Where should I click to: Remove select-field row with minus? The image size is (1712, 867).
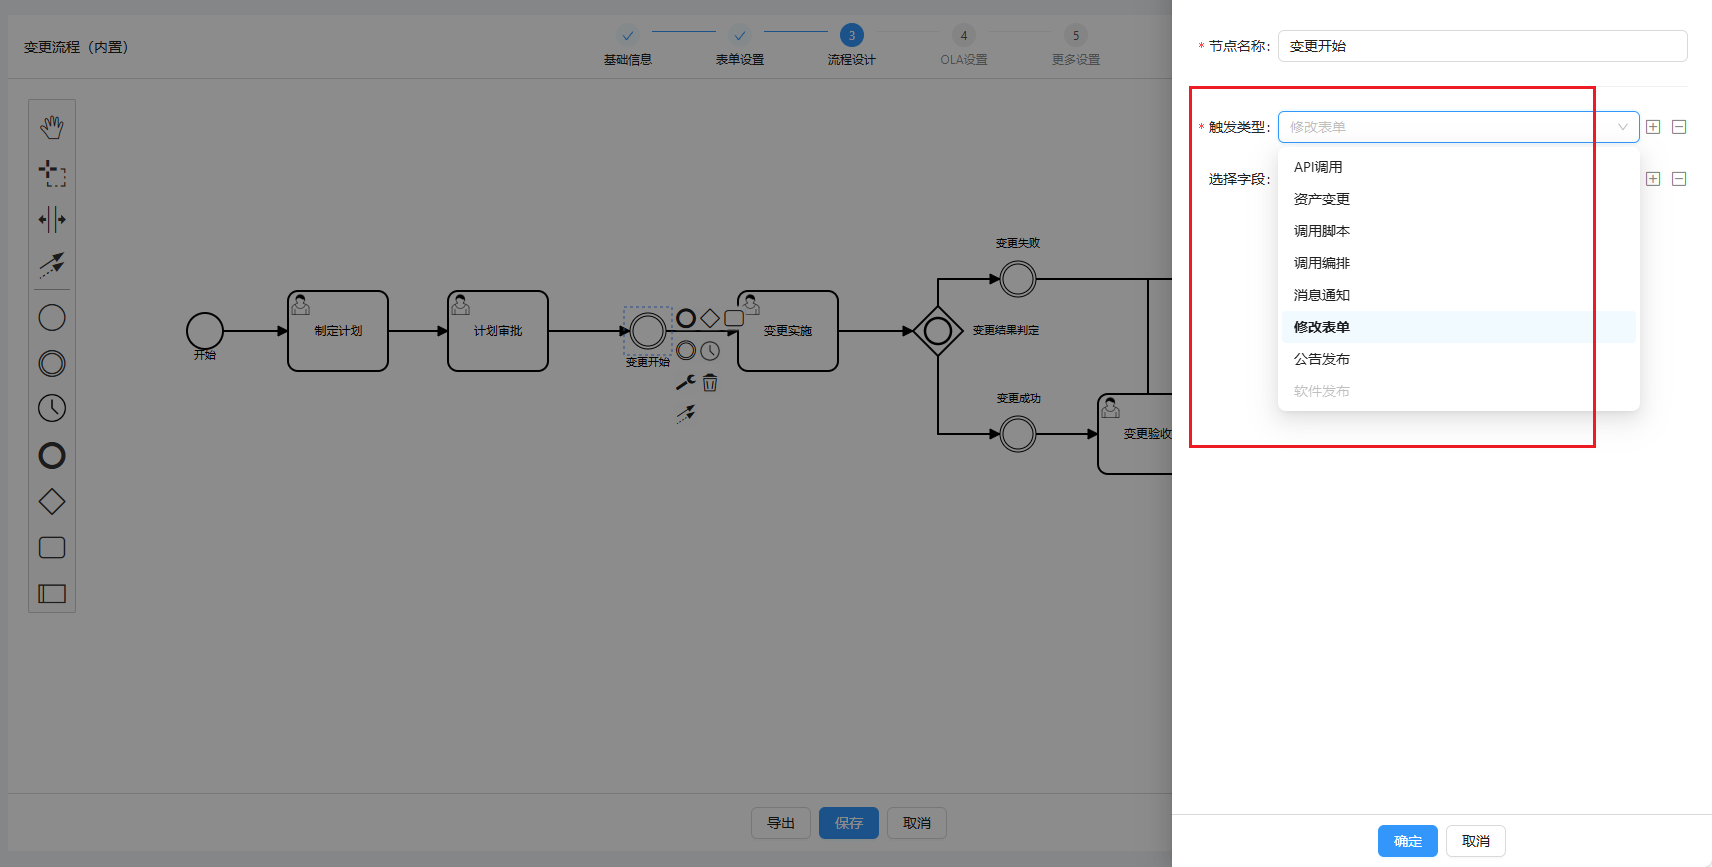[1679, 179]
